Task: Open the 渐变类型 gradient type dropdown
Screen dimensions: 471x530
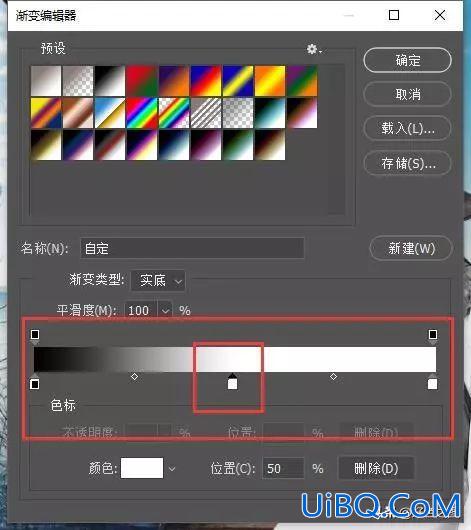Action: pos(158,281)
